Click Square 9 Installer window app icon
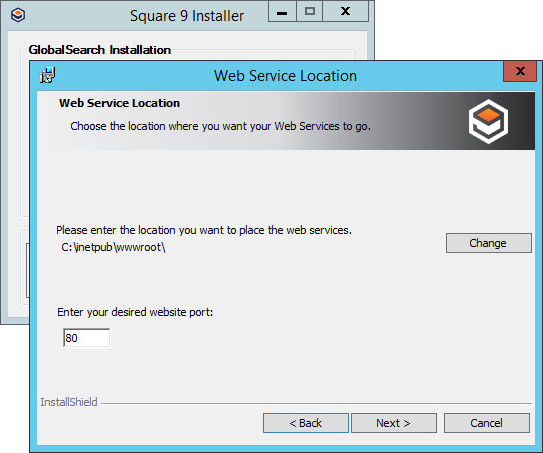 (x=18, y=15)
